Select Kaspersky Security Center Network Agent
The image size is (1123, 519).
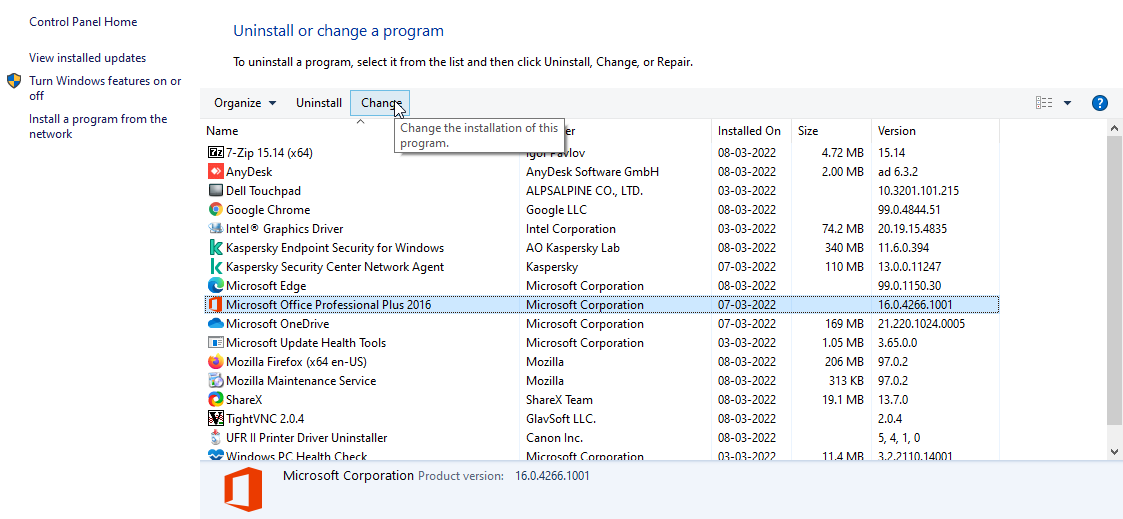pos(335,266)
